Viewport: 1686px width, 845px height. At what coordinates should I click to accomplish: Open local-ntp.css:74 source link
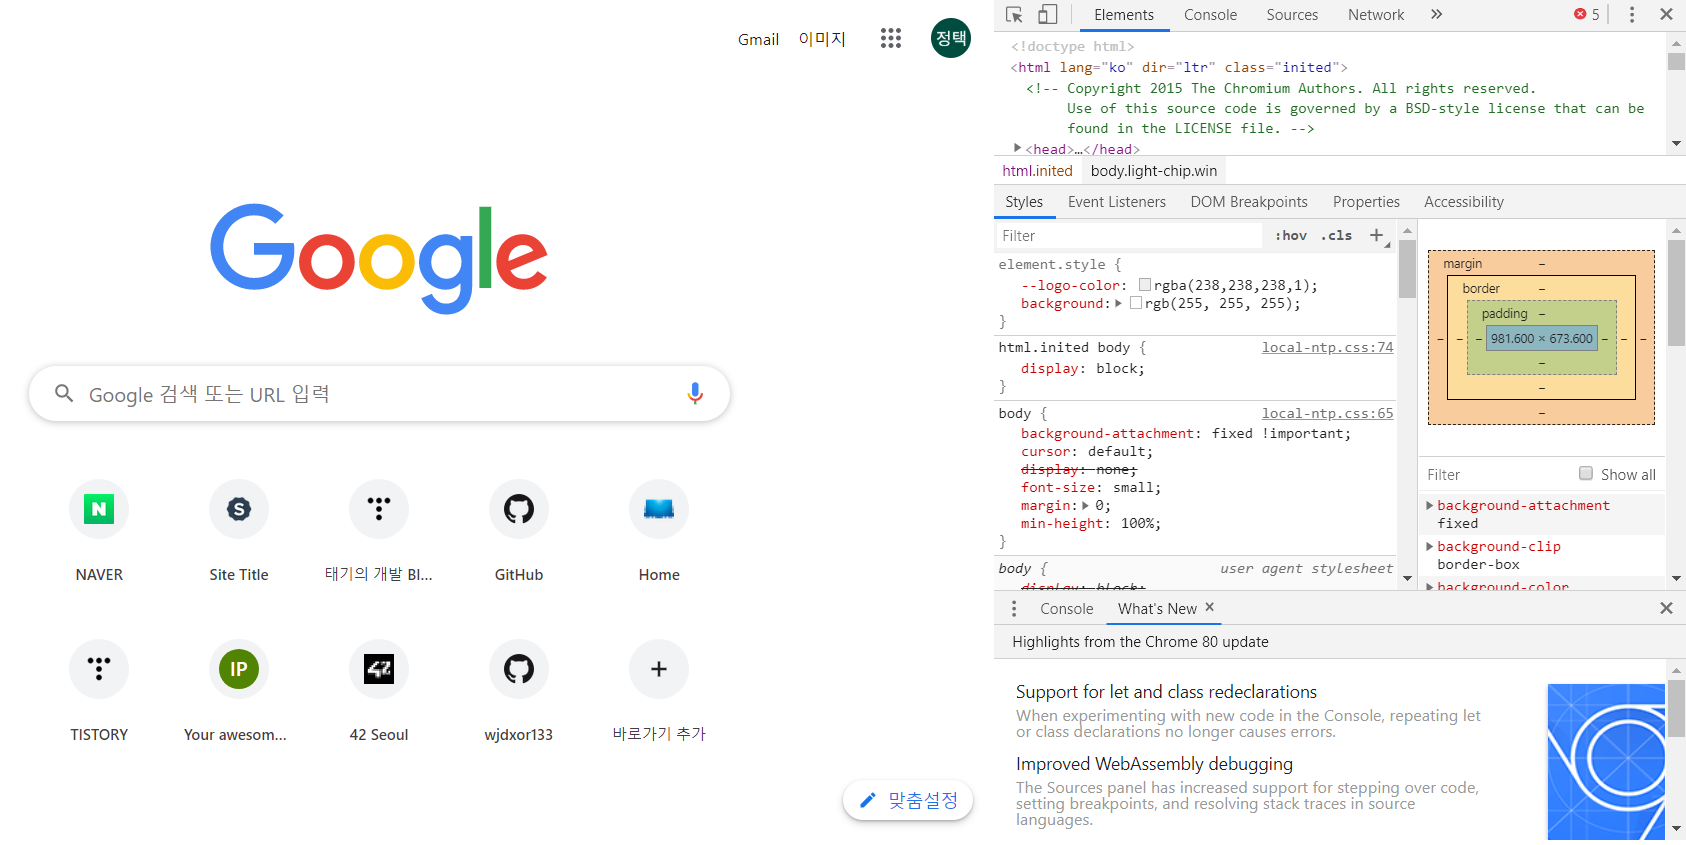[1327, 347]
